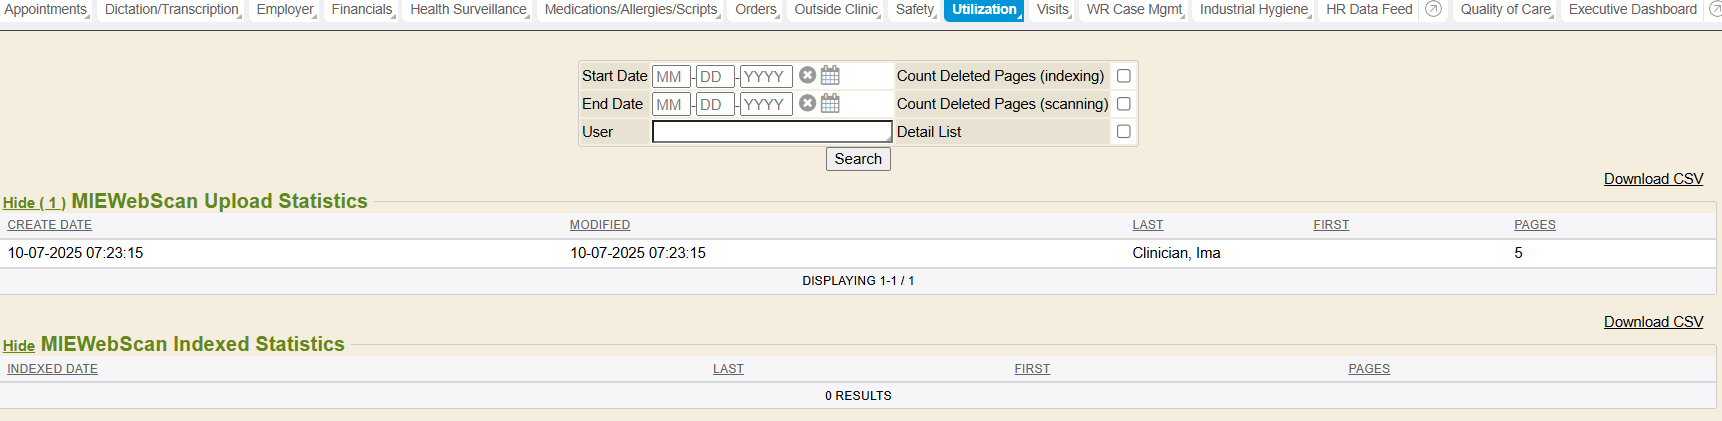
Task: Focus the User text input field
Action: point(771,132)
